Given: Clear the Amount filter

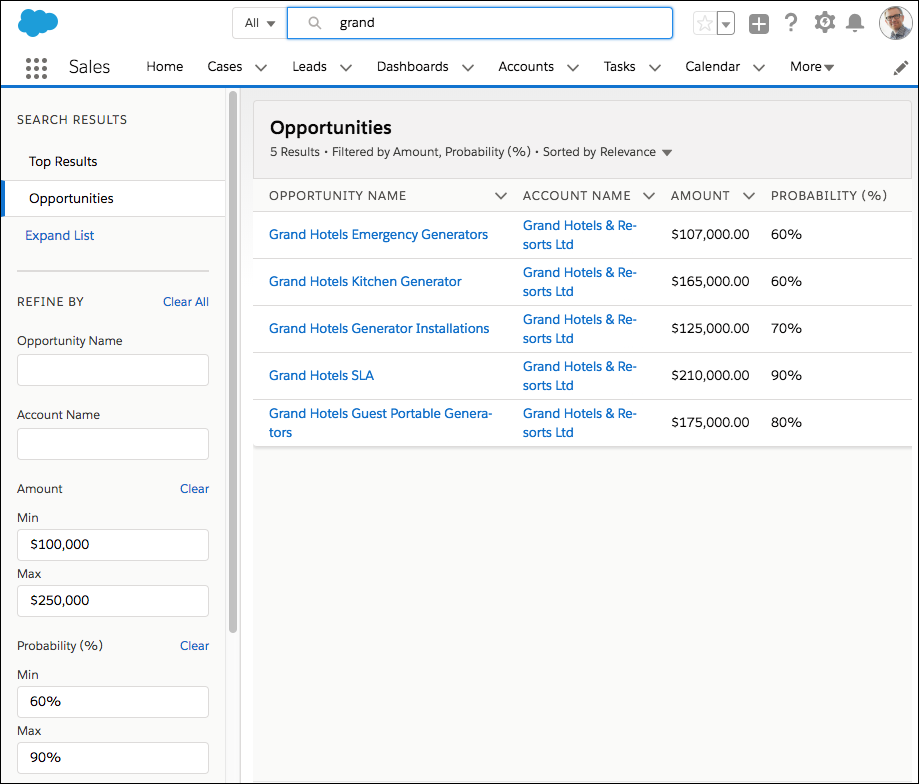Looking at the screenshot, I should pos(194,489).
